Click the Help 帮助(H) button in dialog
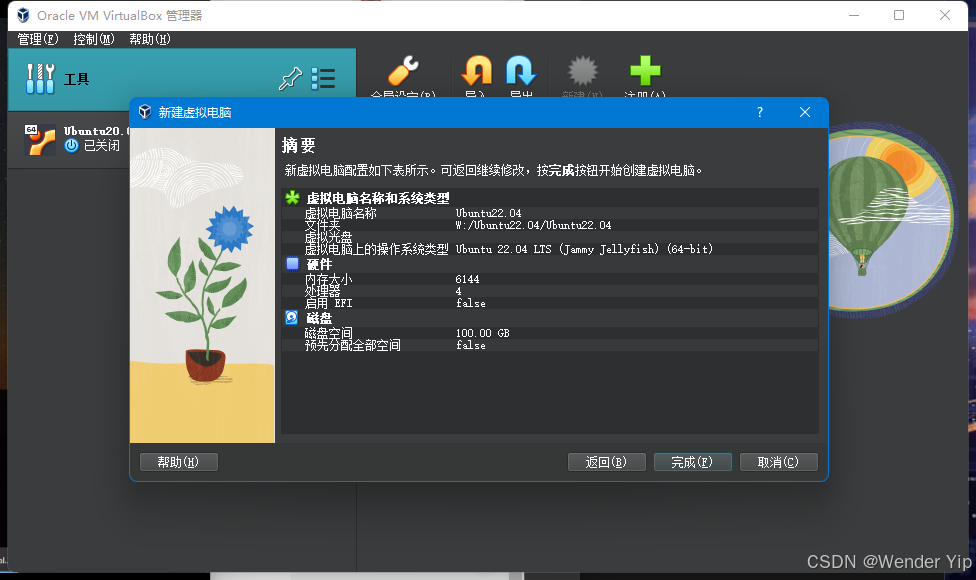The image size is (976, 580). pos(179,462)
